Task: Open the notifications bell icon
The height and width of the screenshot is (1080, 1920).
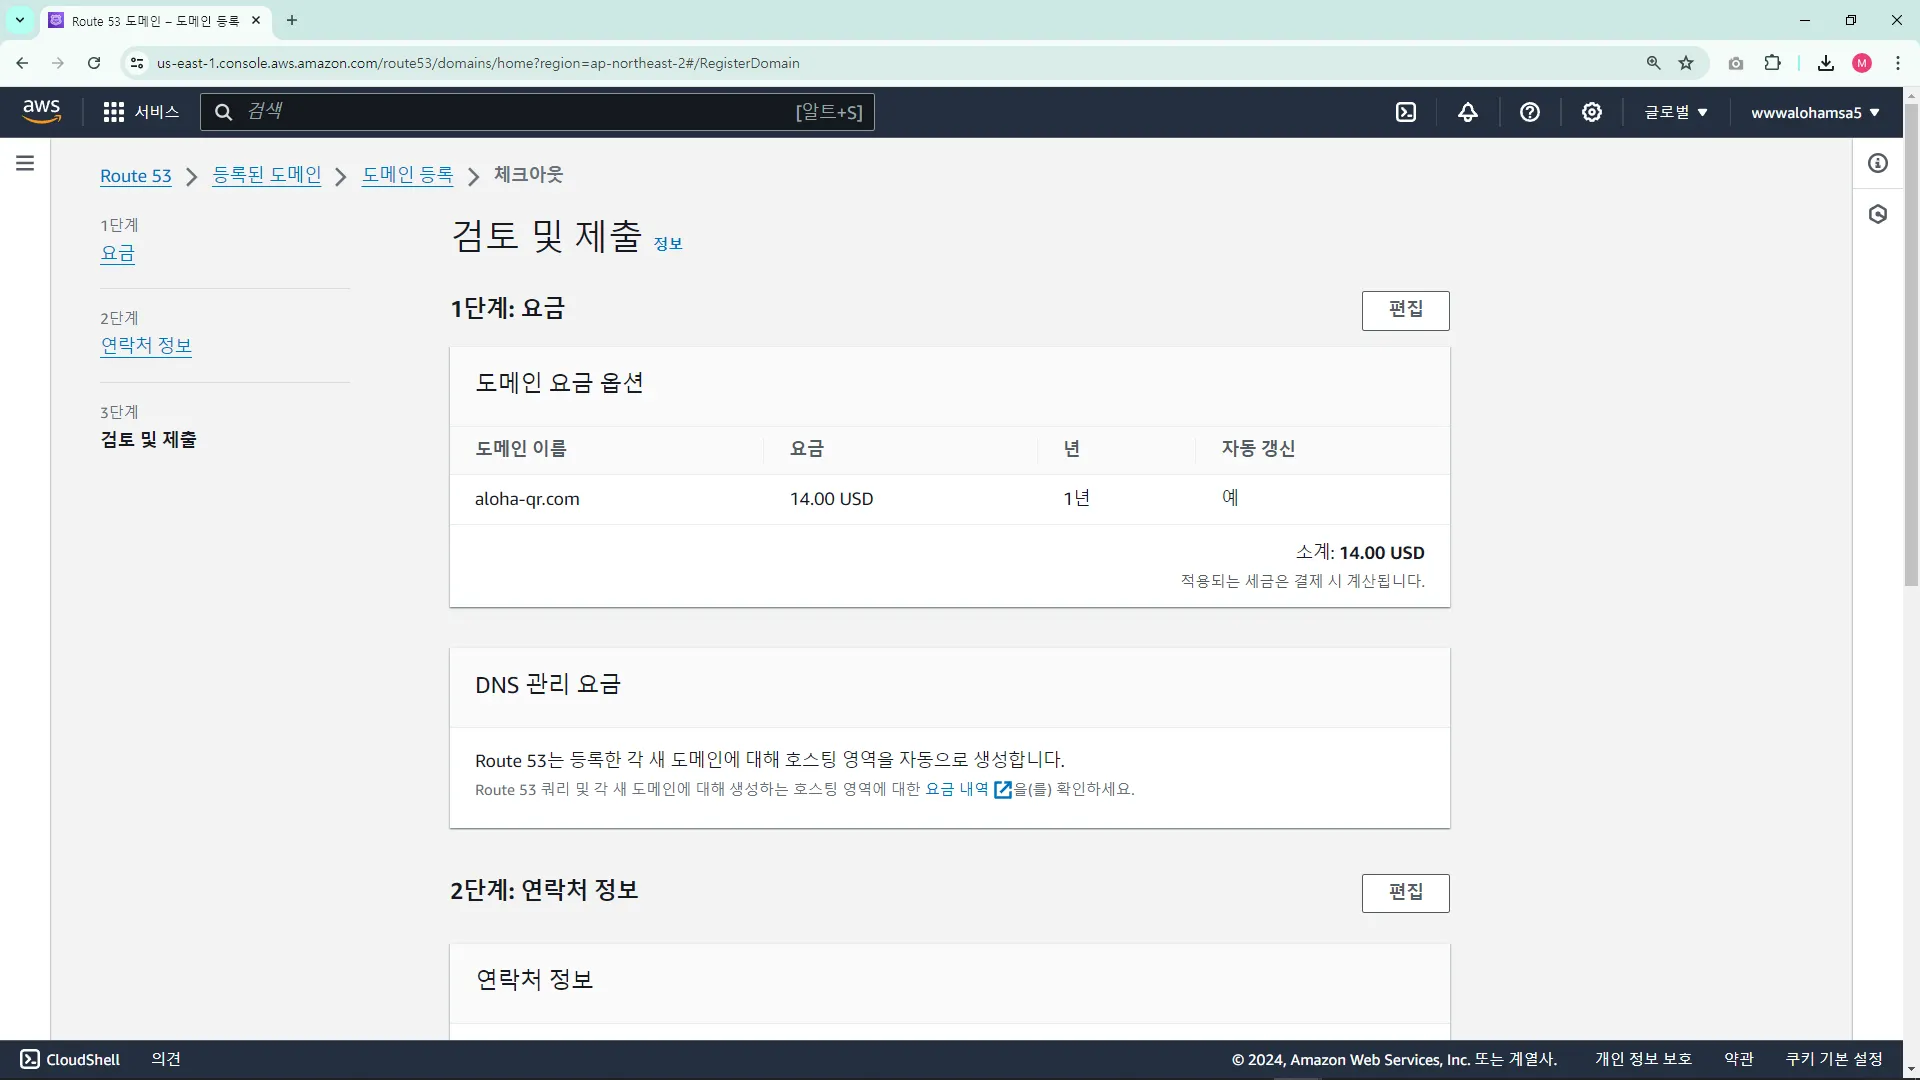Action: (x=1468, y=112)
